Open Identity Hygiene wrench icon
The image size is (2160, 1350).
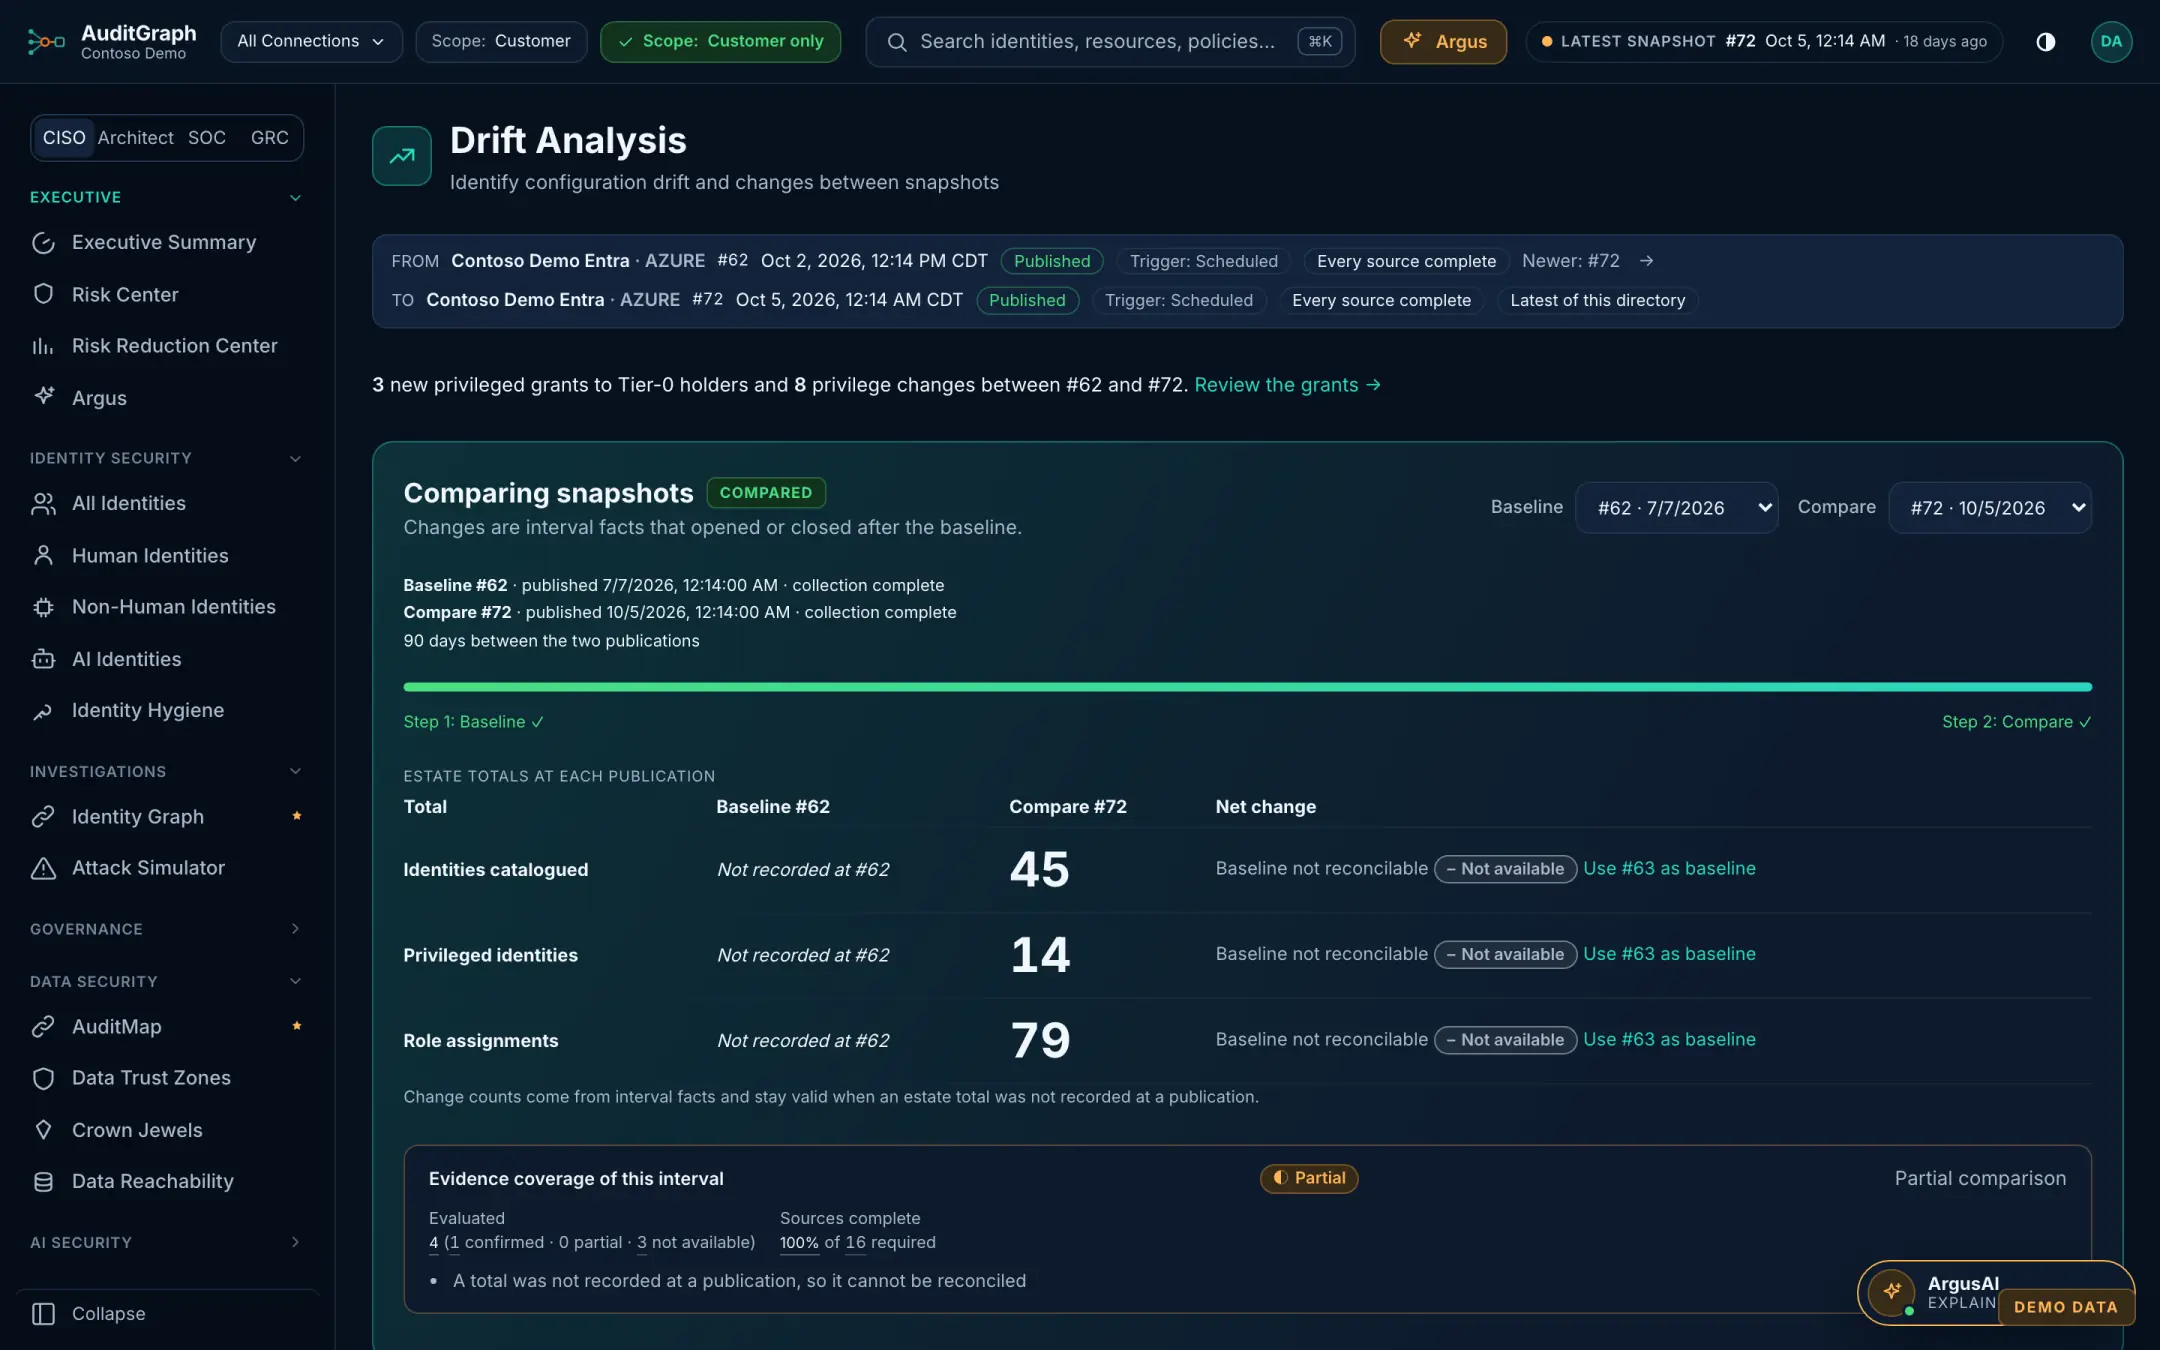(x=43, y=711)
